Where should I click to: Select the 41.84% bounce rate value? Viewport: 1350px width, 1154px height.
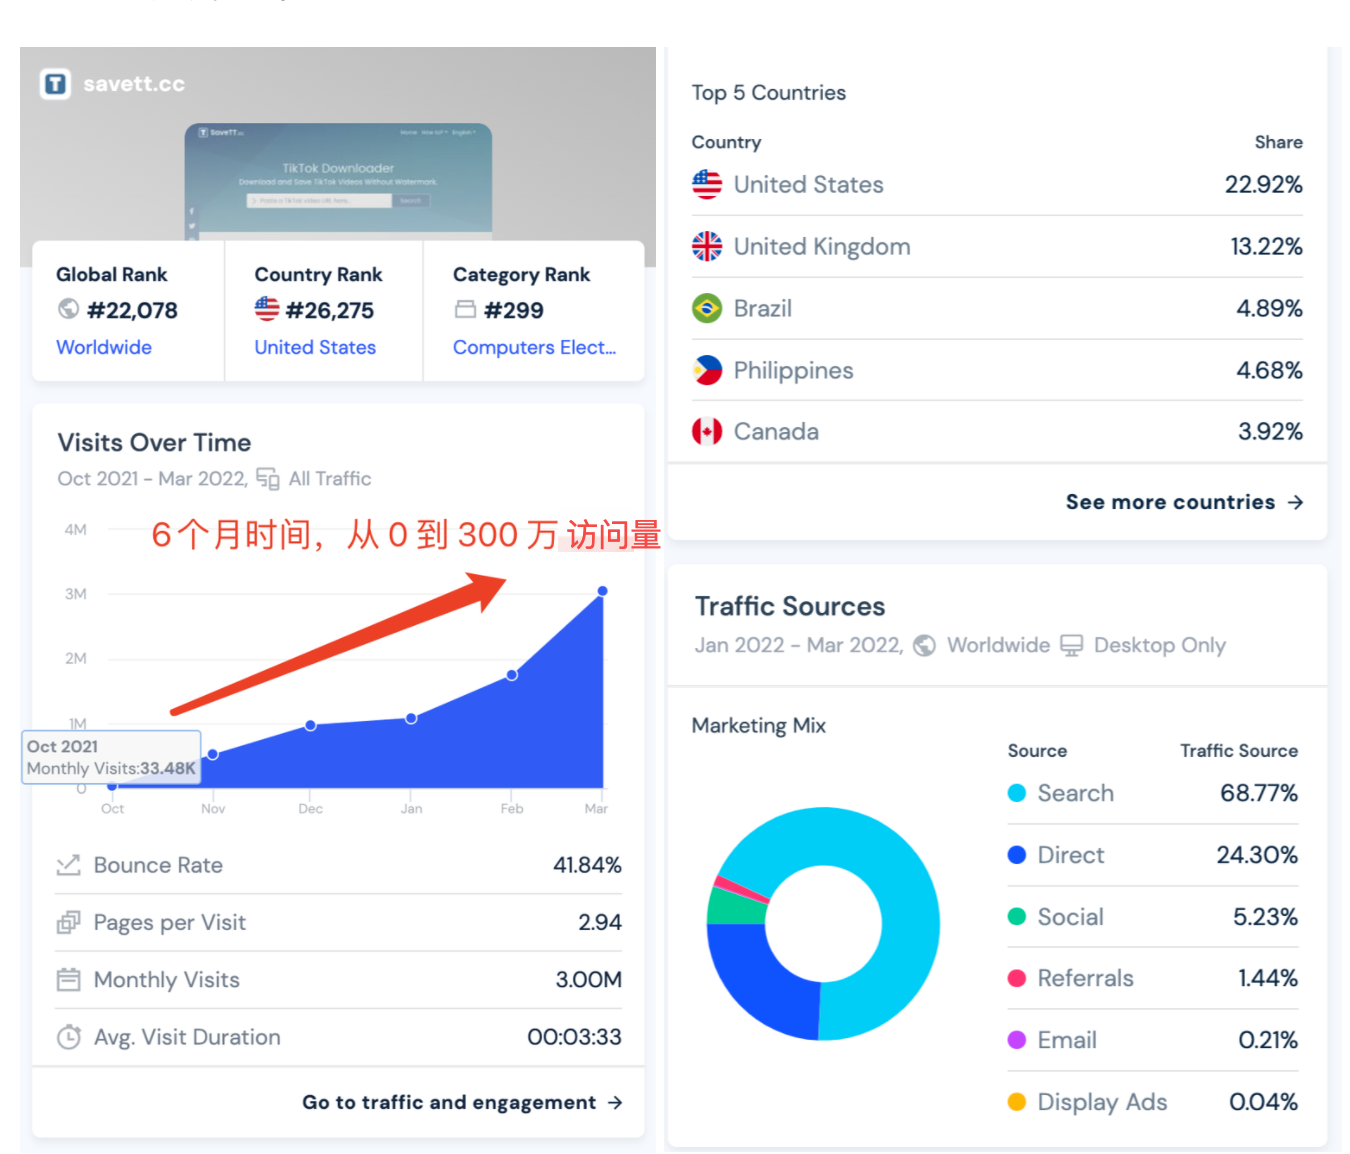tap(588, 865)
